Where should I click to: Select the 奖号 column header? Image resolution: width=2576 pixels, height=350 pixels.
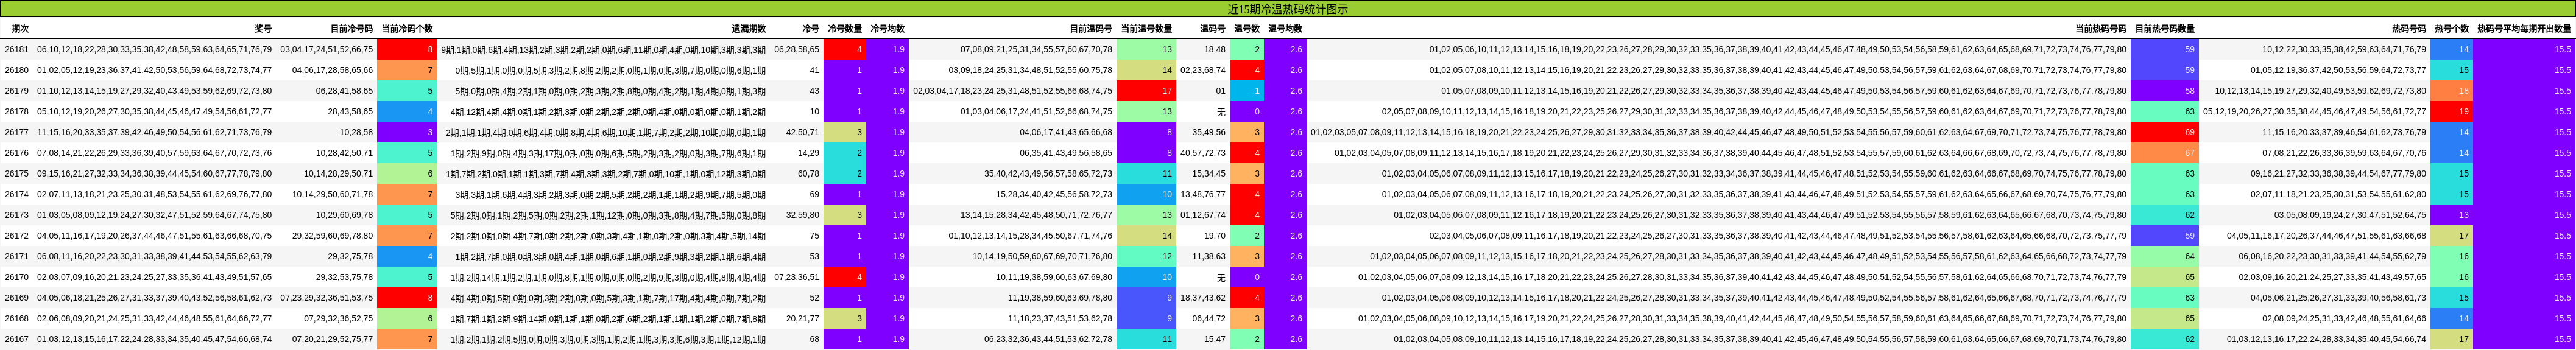pos(263,29)
